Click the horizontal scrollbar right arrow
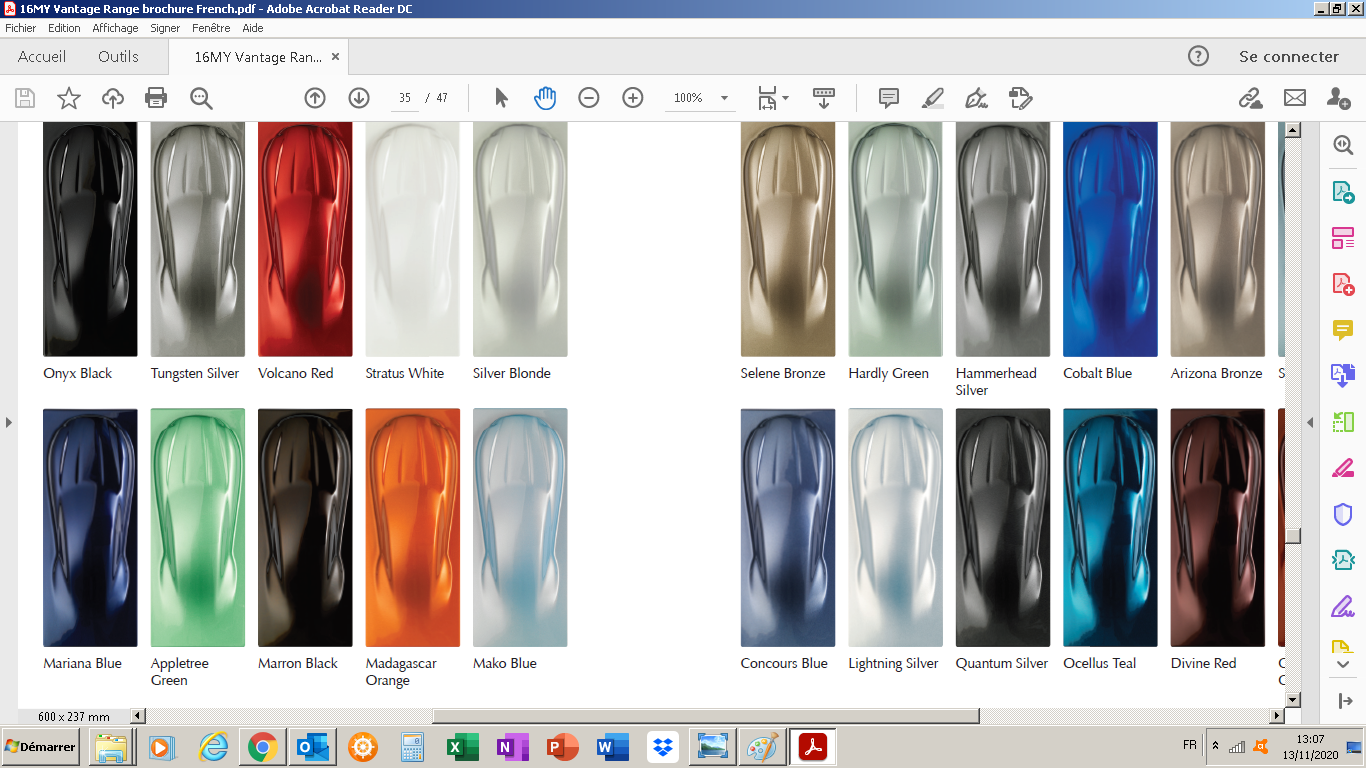The height and width of the screenshot is (768, 1366). point(1276,716)
